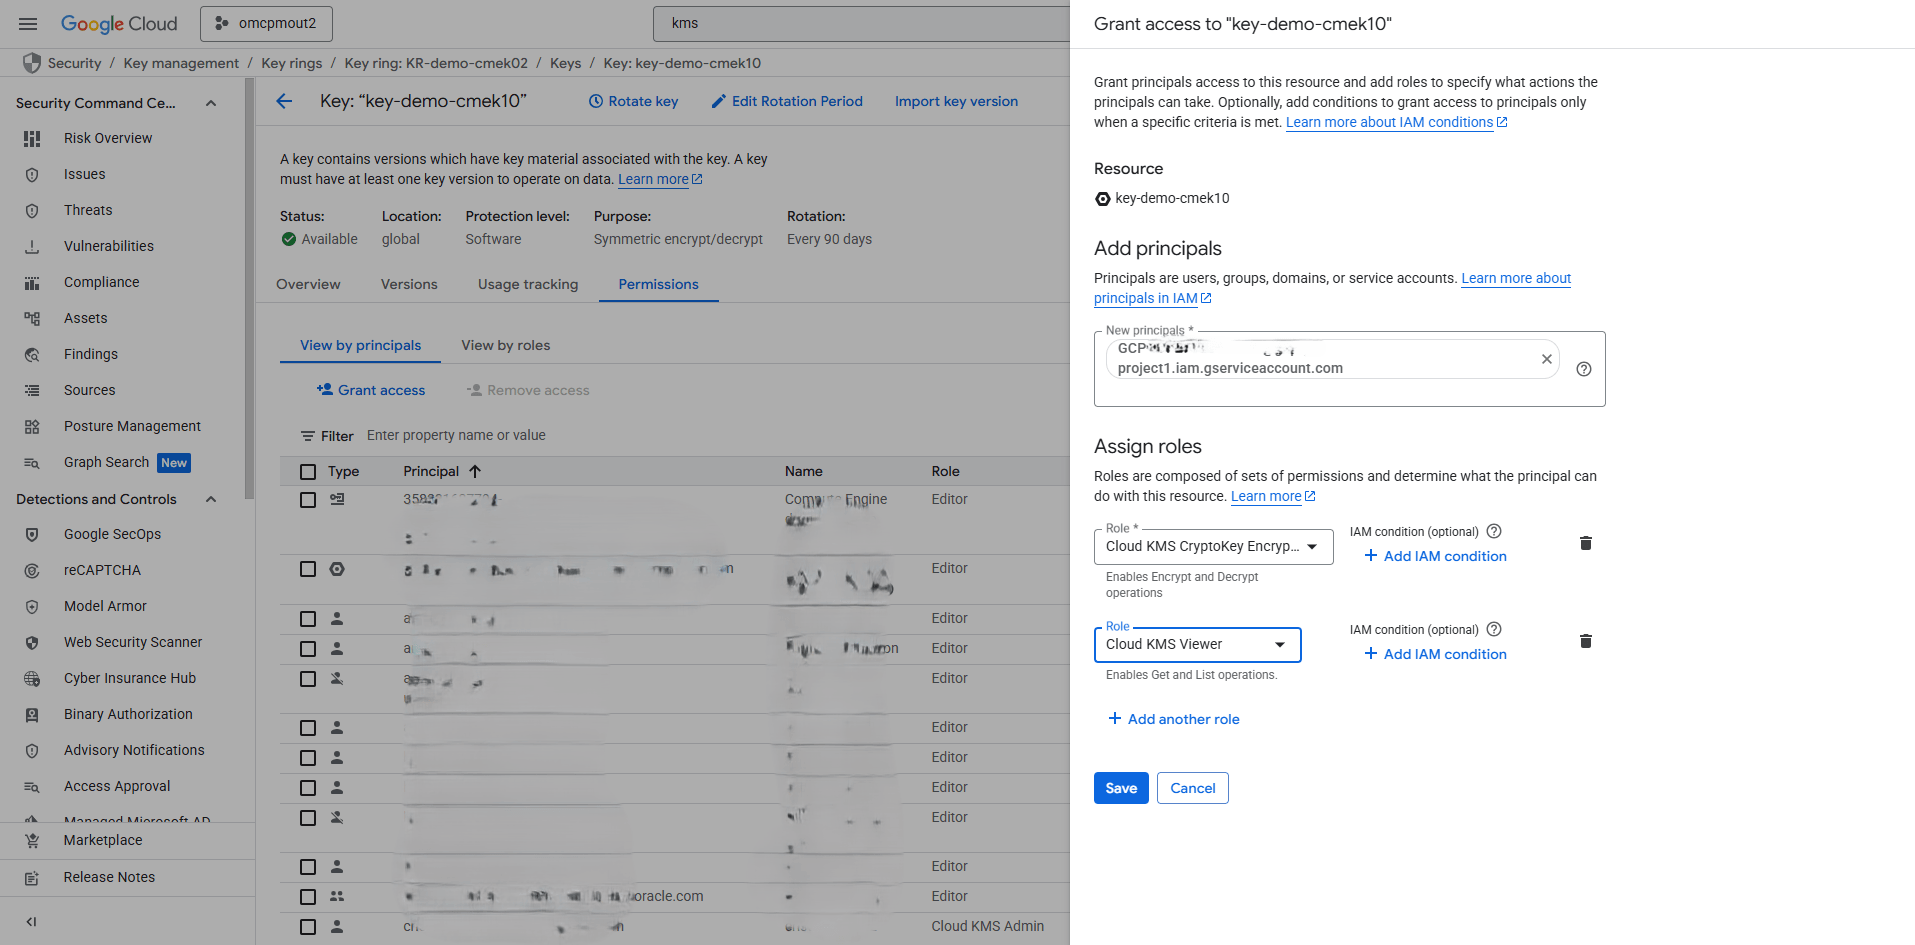Open the Learn more about IAM conditions link
The height and width of the screenshot is (945, 1915).
(1389, 122)
